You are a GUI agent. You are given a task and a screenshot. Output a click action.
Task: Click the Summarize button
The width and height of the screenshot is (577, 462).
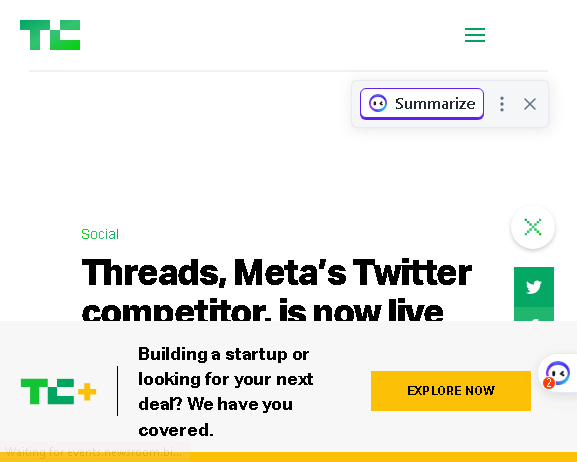click(422, 104)
